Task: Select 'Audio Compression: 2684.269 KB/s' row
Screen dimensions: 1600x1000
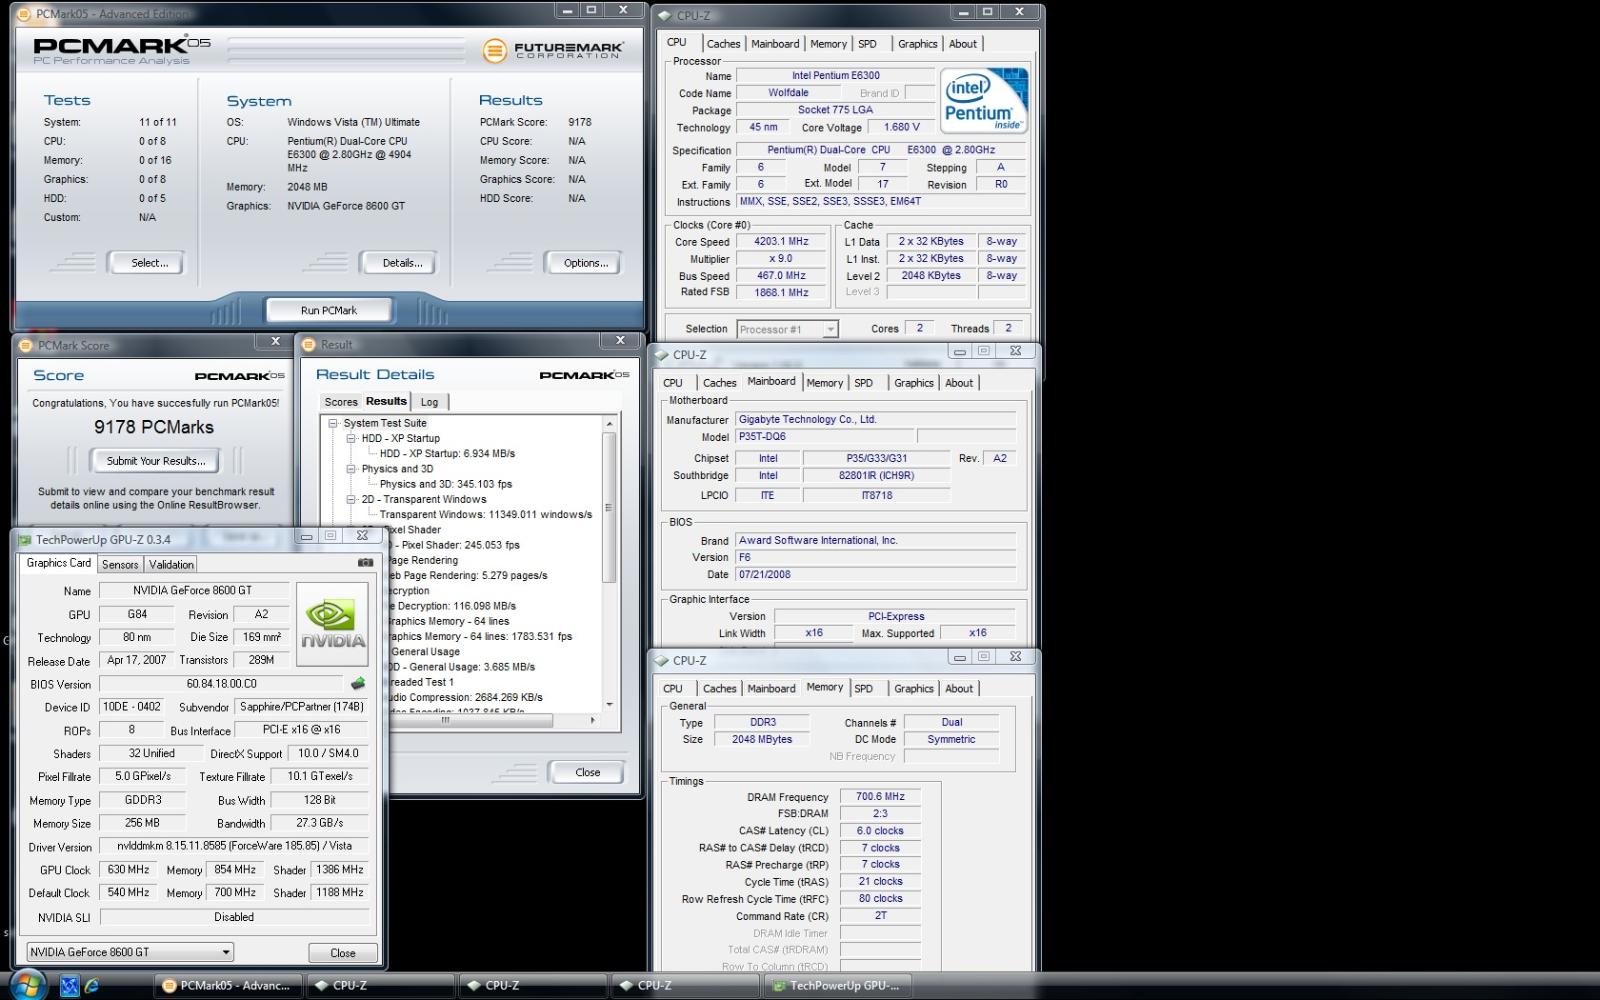Action: pos(464,697)
